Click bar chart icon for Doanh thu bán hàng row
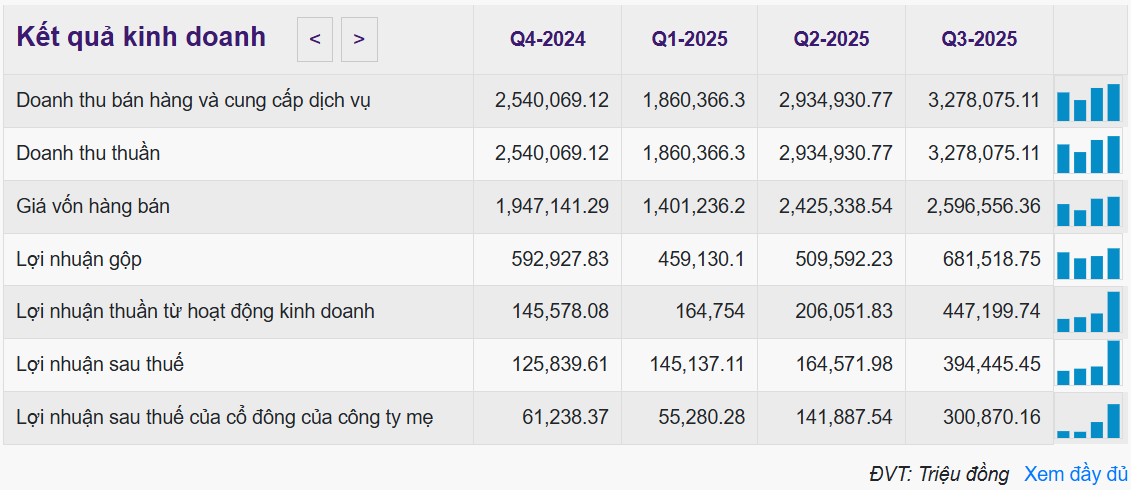 click(1089, 102)
